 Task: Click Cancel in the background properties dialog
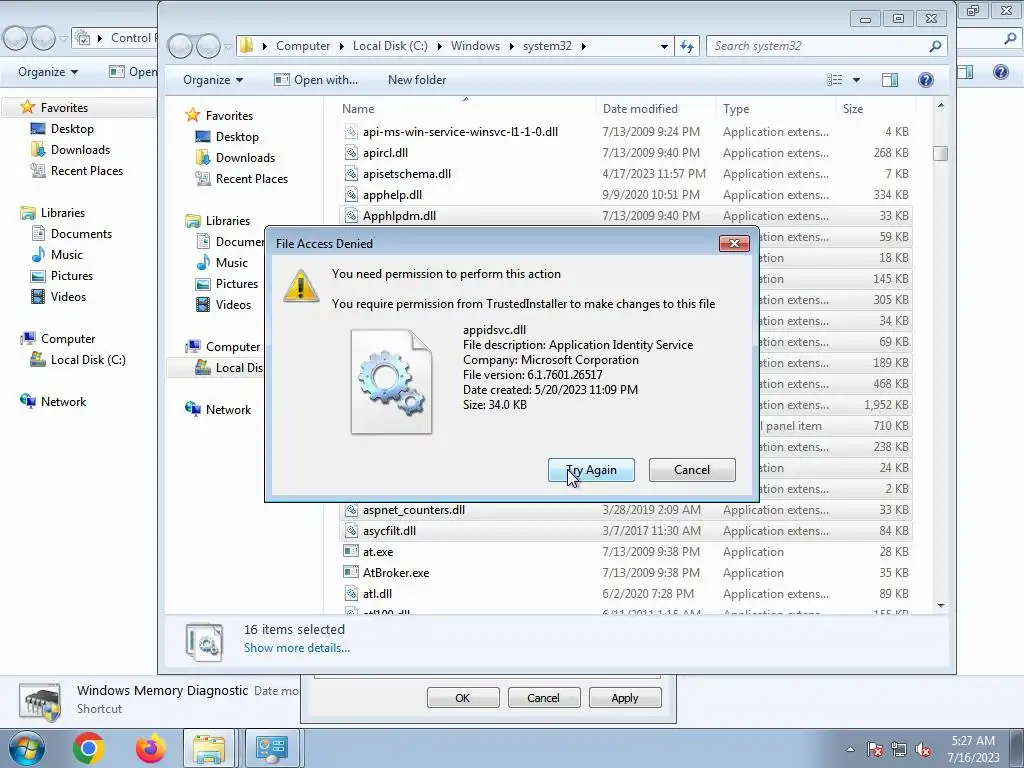tap(543, 698)
